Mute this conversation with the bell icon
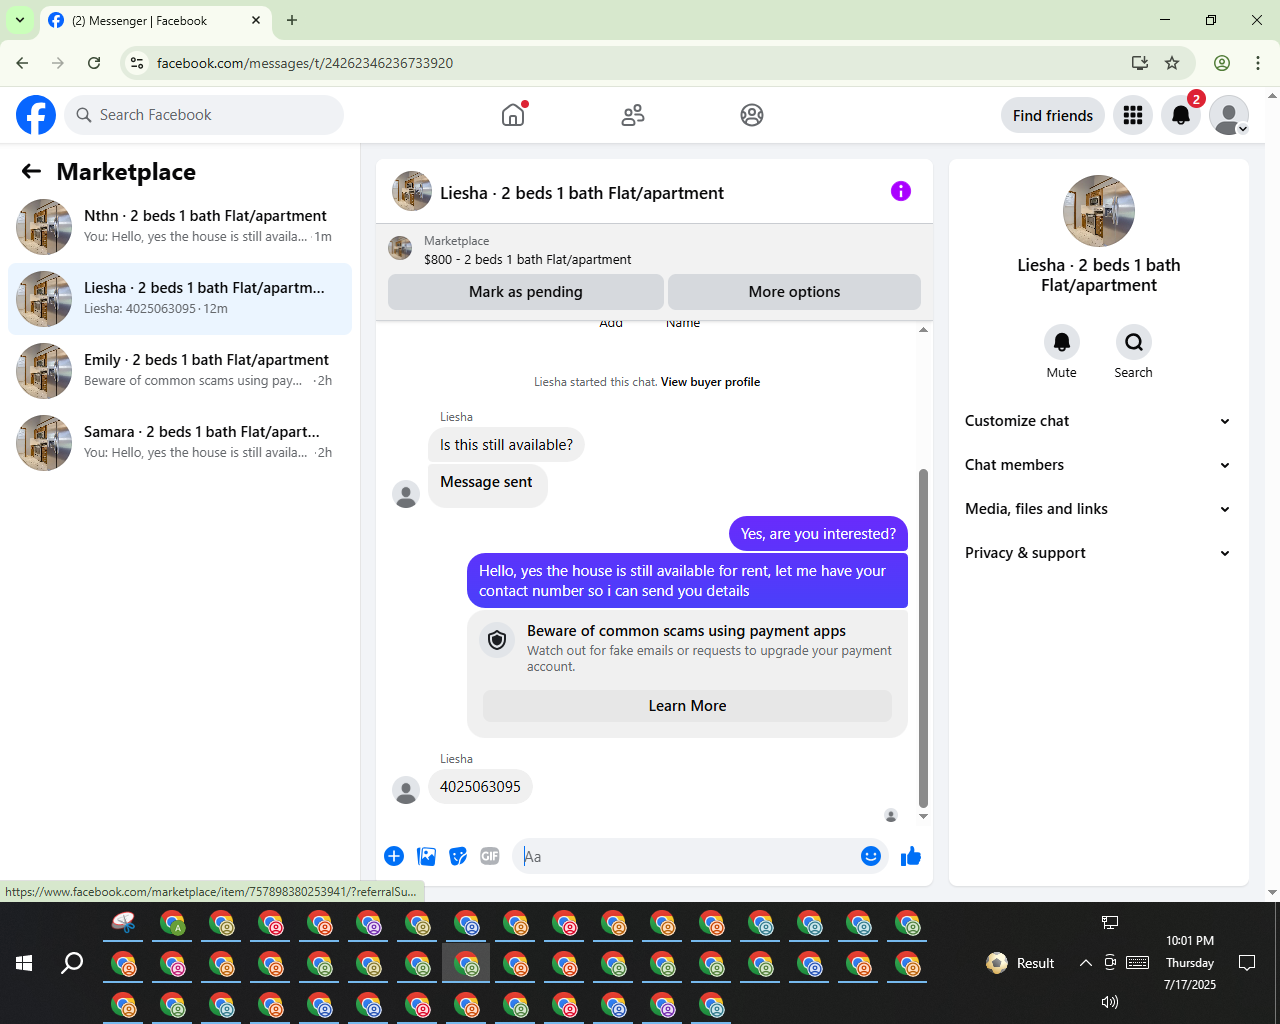Viewport: 1280px width, 1024px height. tap(1062, 342)
